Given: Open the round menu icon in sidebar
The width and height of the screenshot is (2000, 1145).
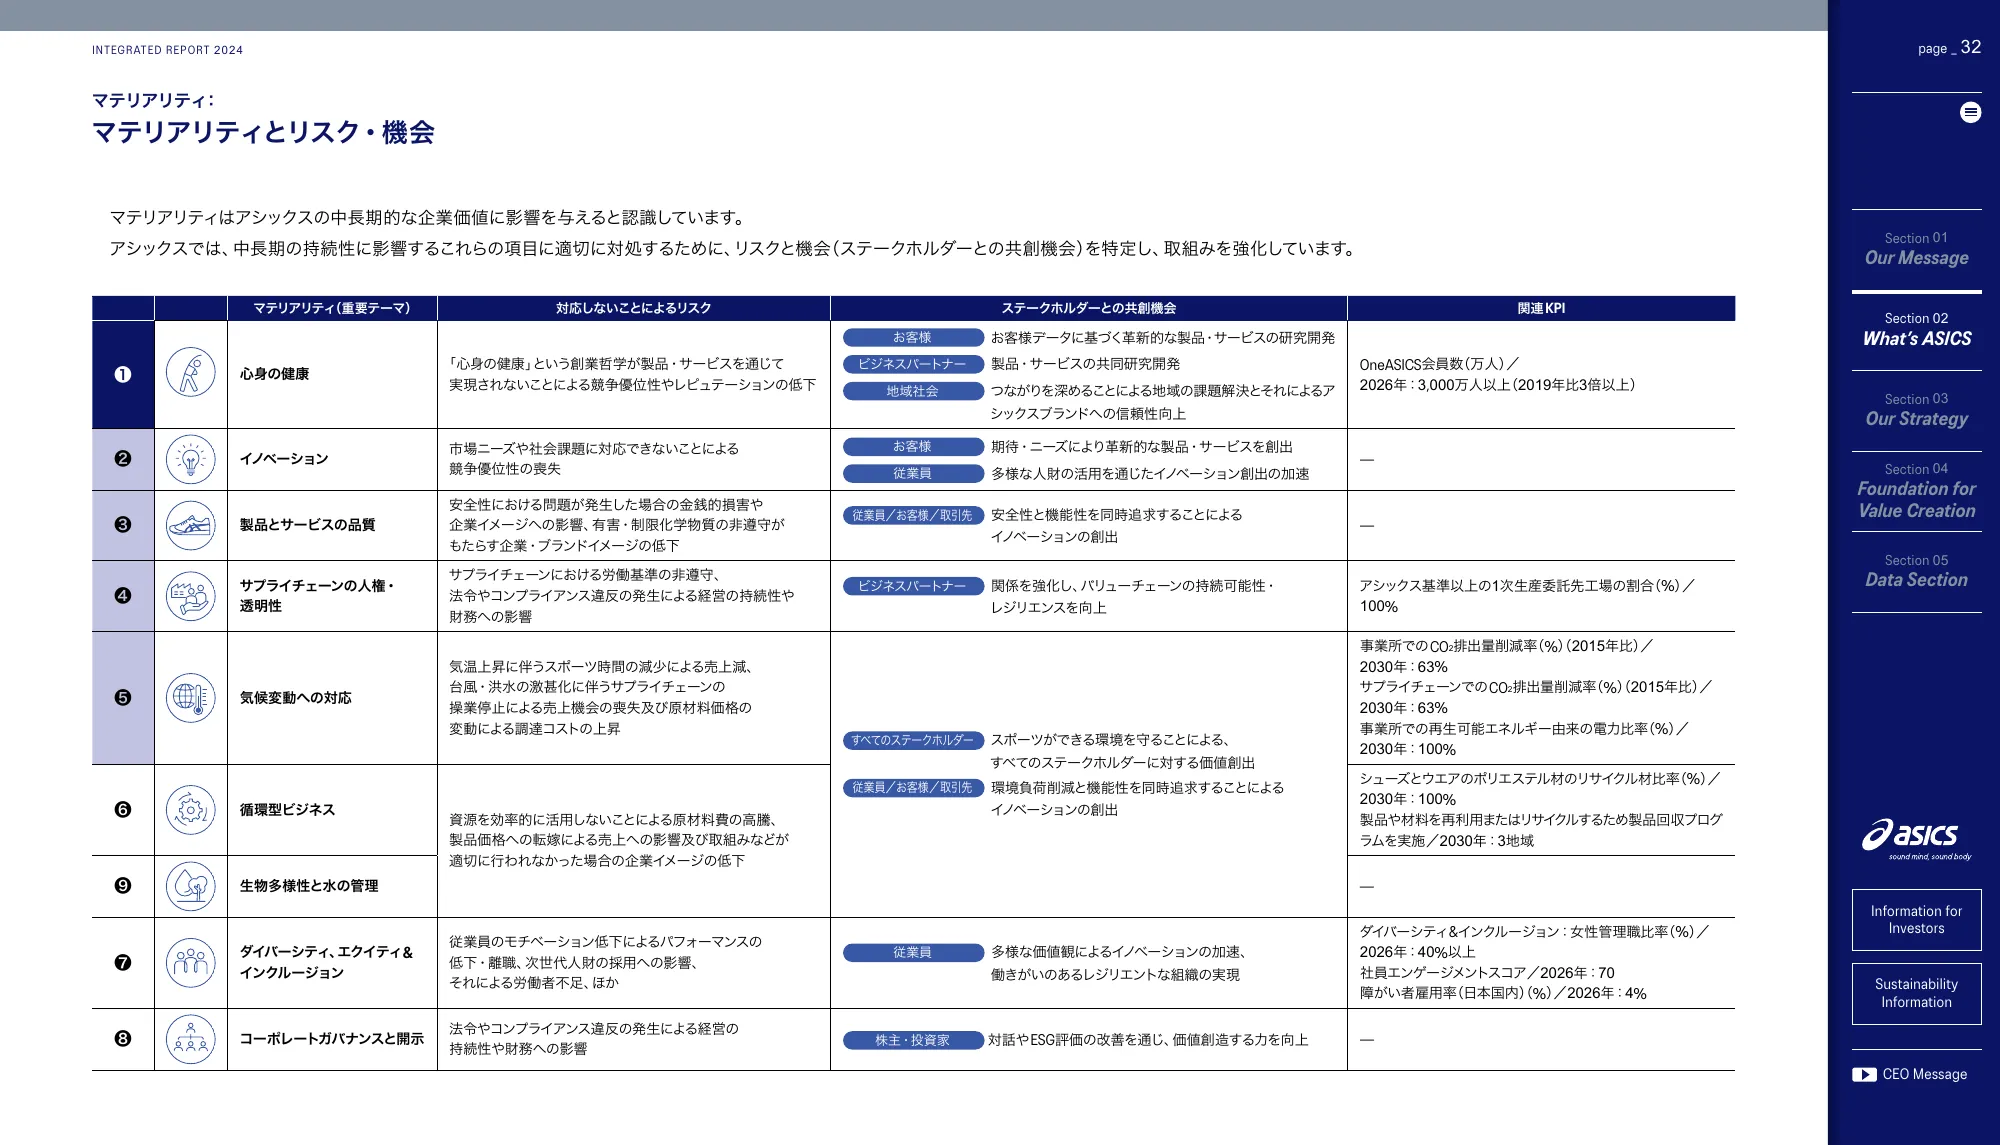Looking at the screenshot, I should (x=1970, y=112).
